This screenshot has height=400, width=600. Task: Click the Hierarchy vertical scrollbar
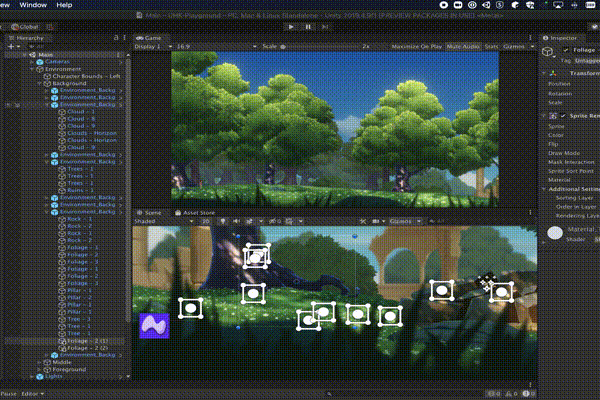click(x=128, y=191)
